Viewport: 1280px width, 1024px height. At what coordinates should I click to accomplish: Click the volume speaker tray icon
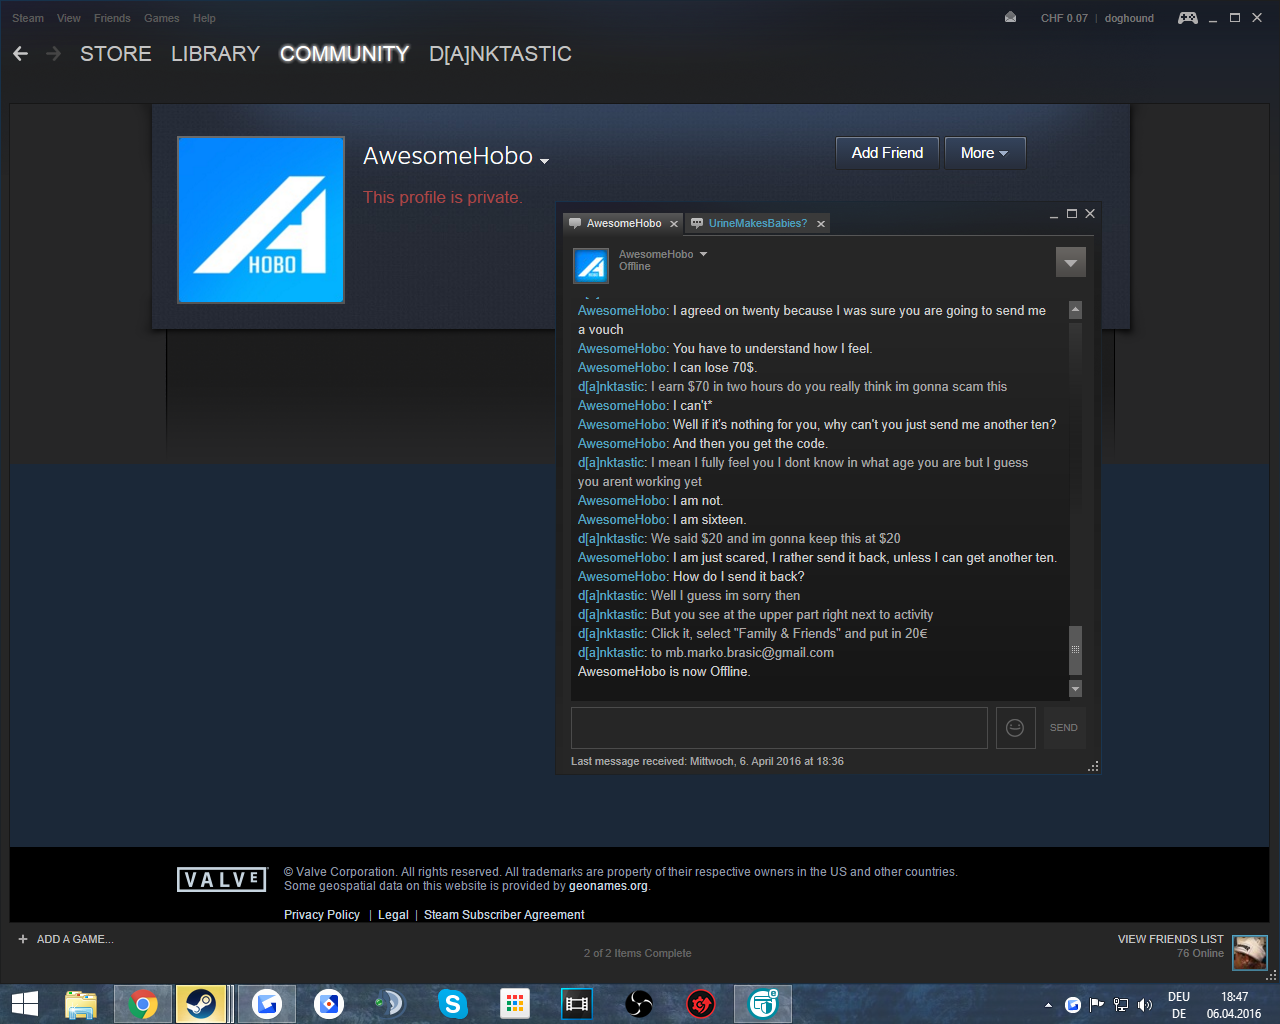point(1145,1005)
